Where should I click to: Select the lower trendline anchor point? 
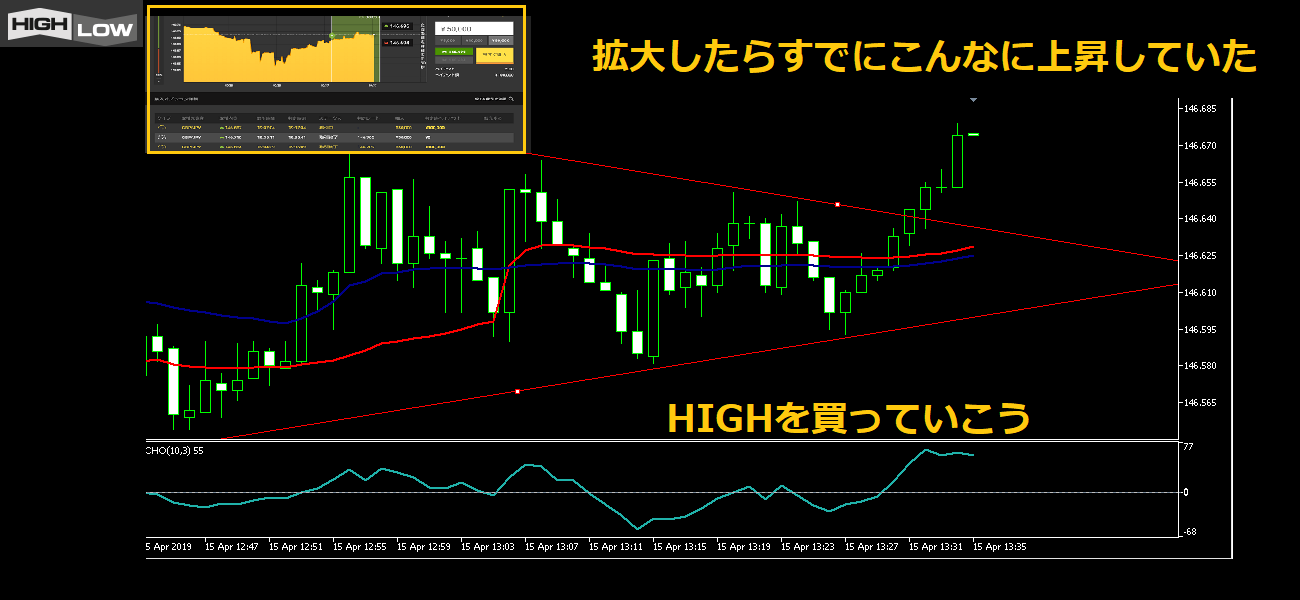[x=517, y=391]
